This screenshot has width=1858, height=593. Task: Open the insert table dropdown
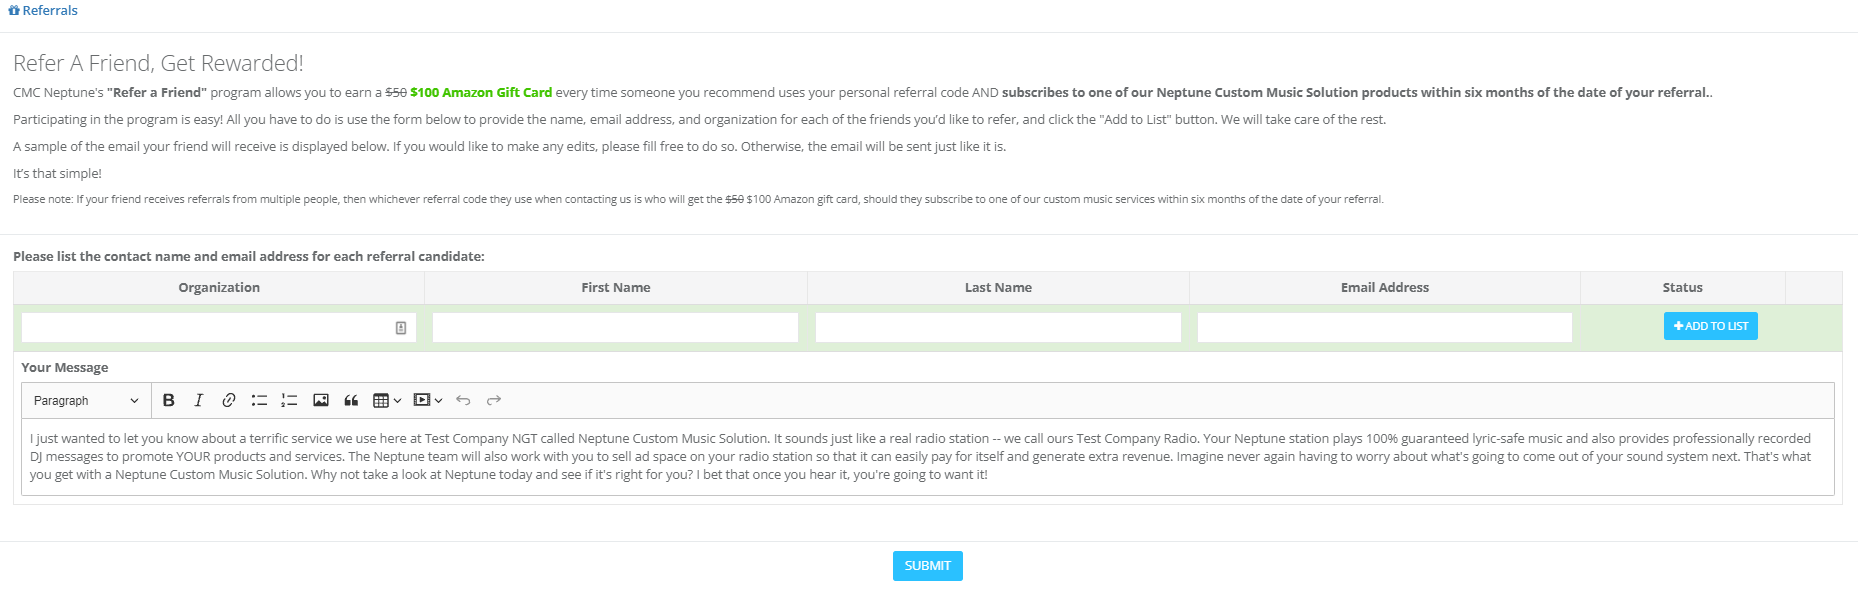387,400
